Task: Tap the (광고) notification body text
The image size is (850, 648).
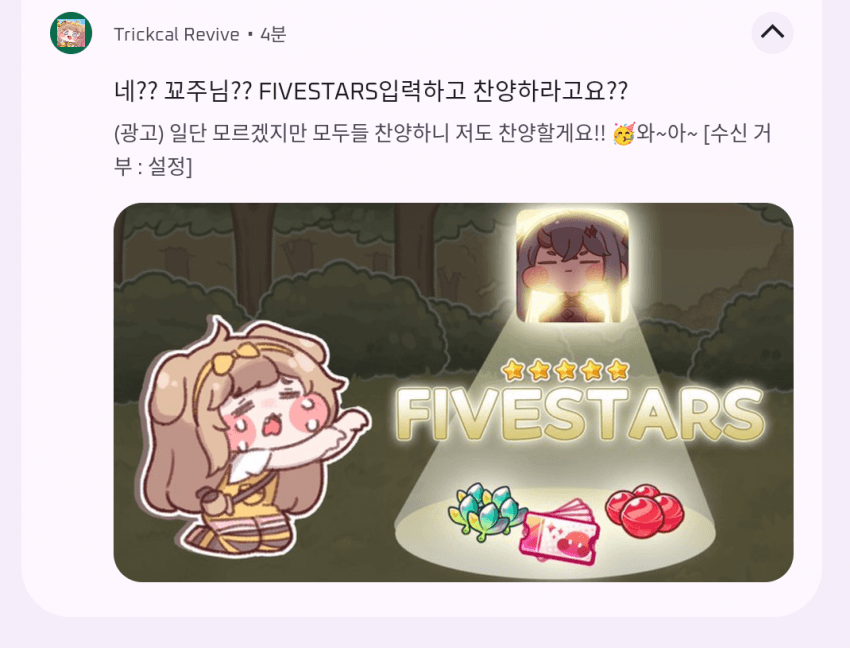Action: (442, 149)
